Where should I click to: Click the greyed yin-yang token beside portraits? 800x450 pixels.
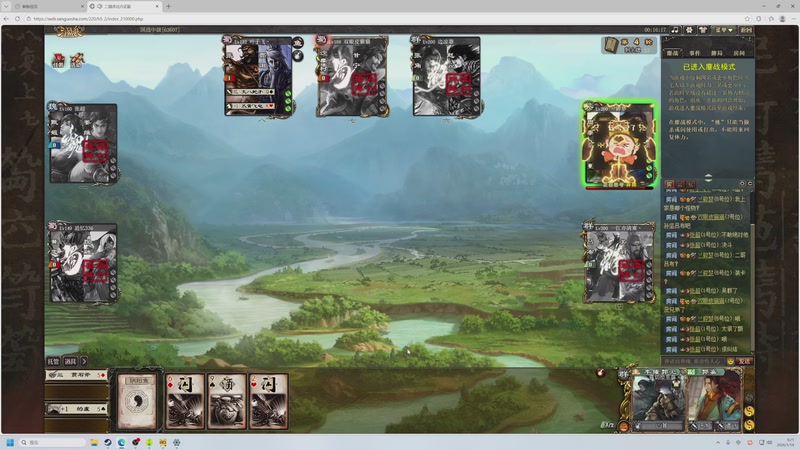[x=749, y=397]
